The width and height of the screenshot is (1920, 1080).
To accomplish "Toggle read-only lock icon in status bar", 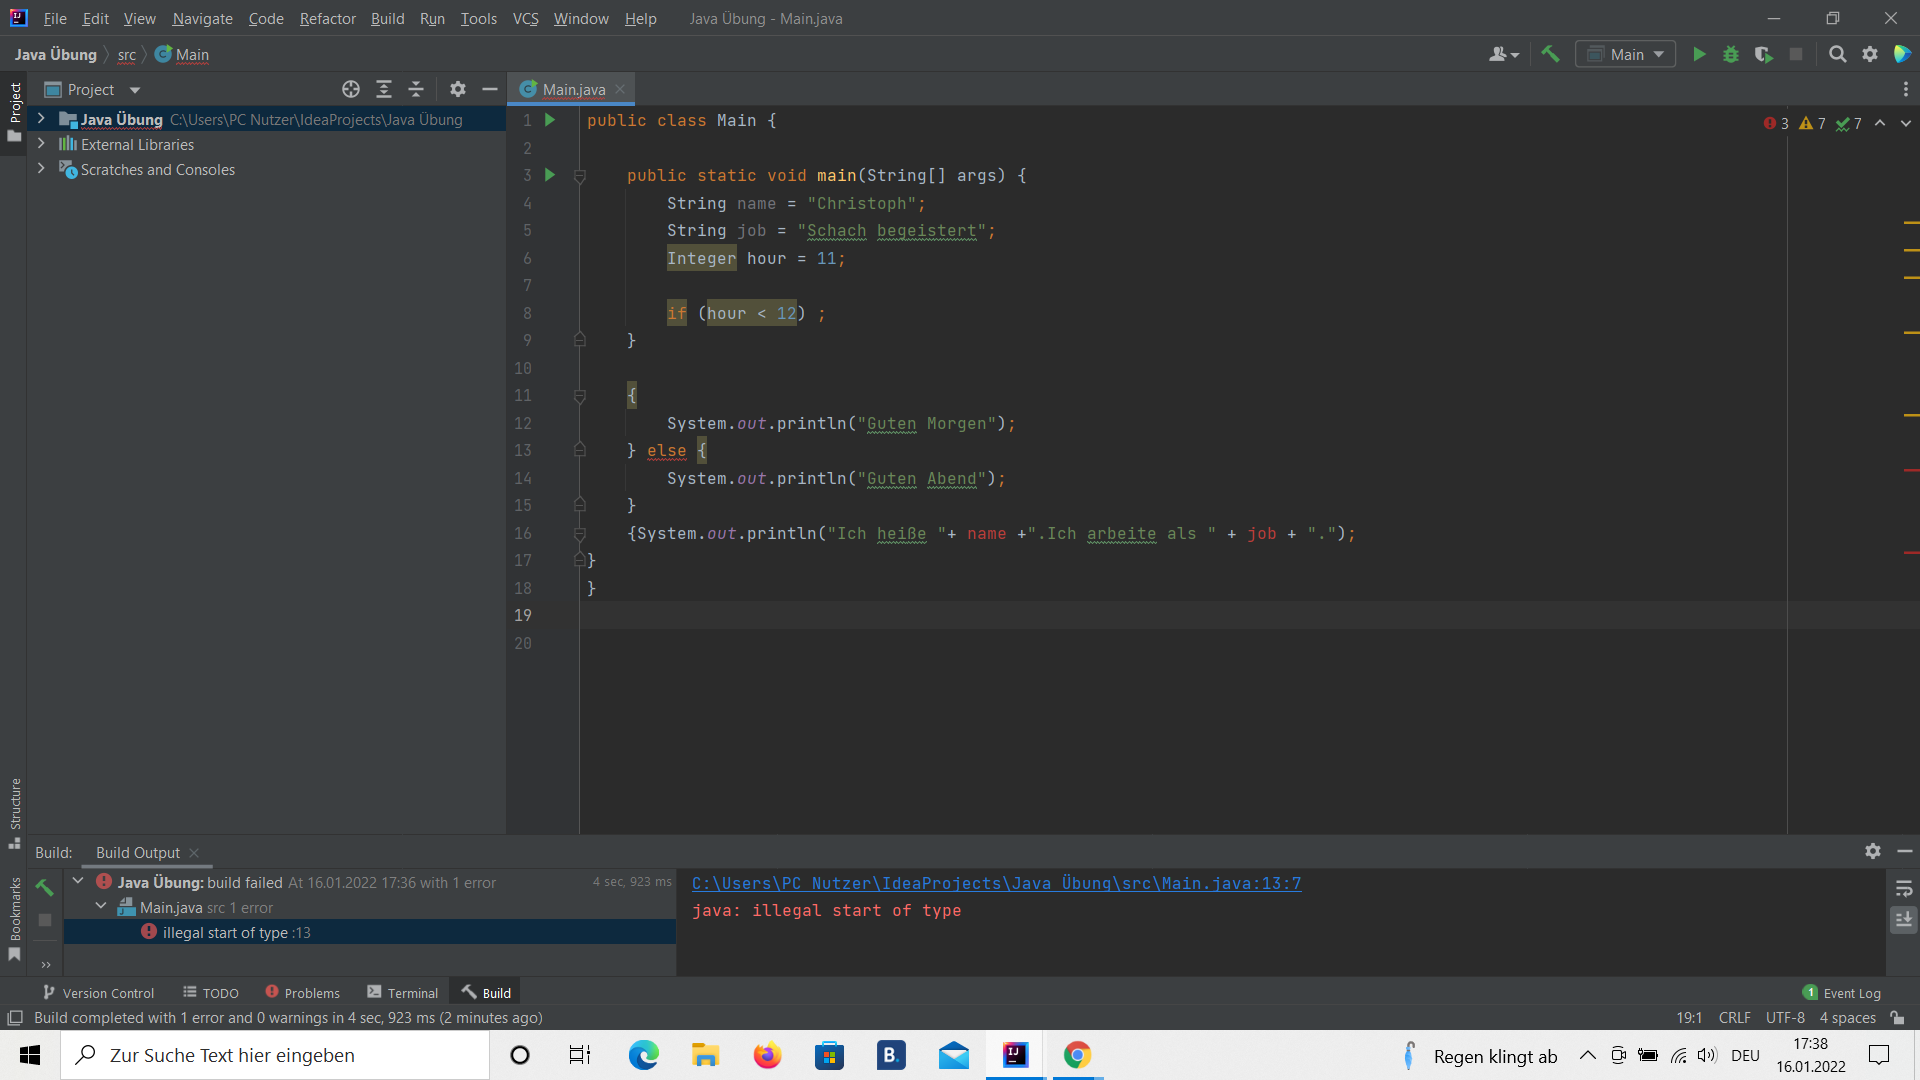I will [x=1897, y=1018].
